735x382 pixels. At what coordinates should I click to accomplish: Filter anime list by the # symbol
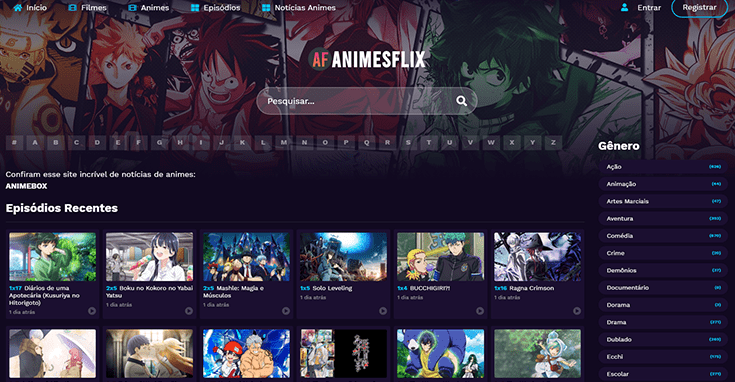click(15, 142)
